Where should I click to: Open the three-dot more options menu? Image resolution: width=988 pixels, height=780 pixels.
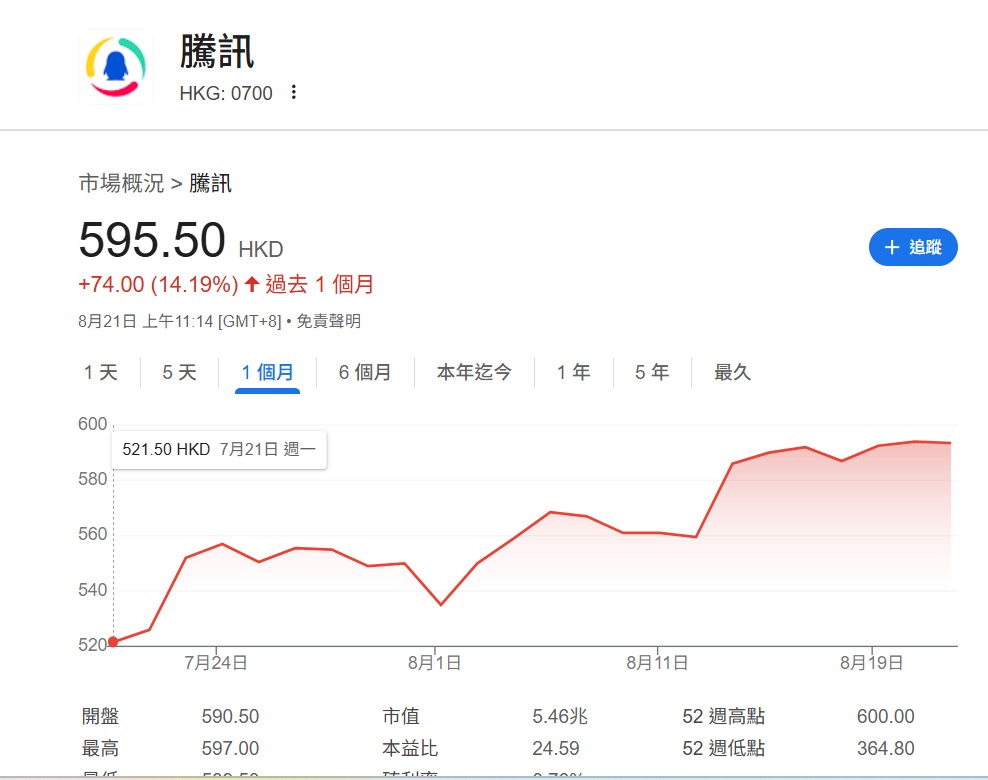coord(293,93)
